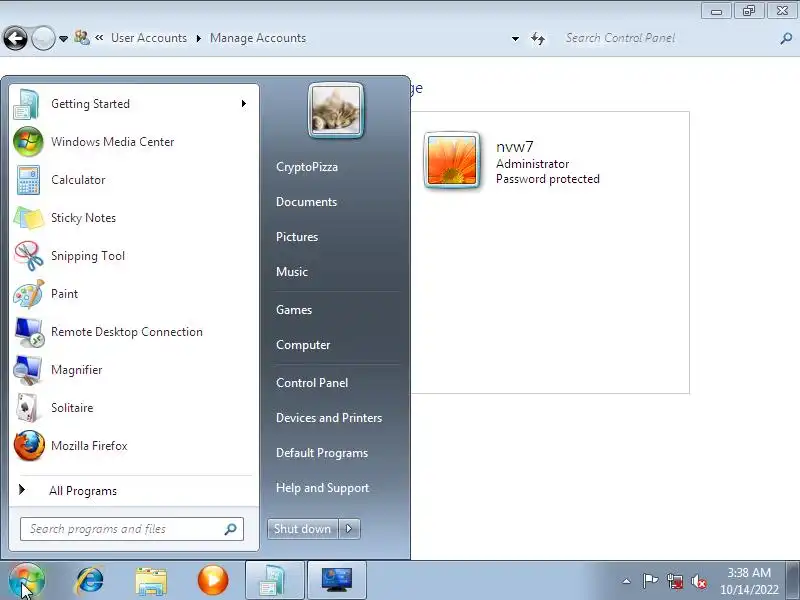Open Windows Explorer folder on taskbar

[151, 581]
